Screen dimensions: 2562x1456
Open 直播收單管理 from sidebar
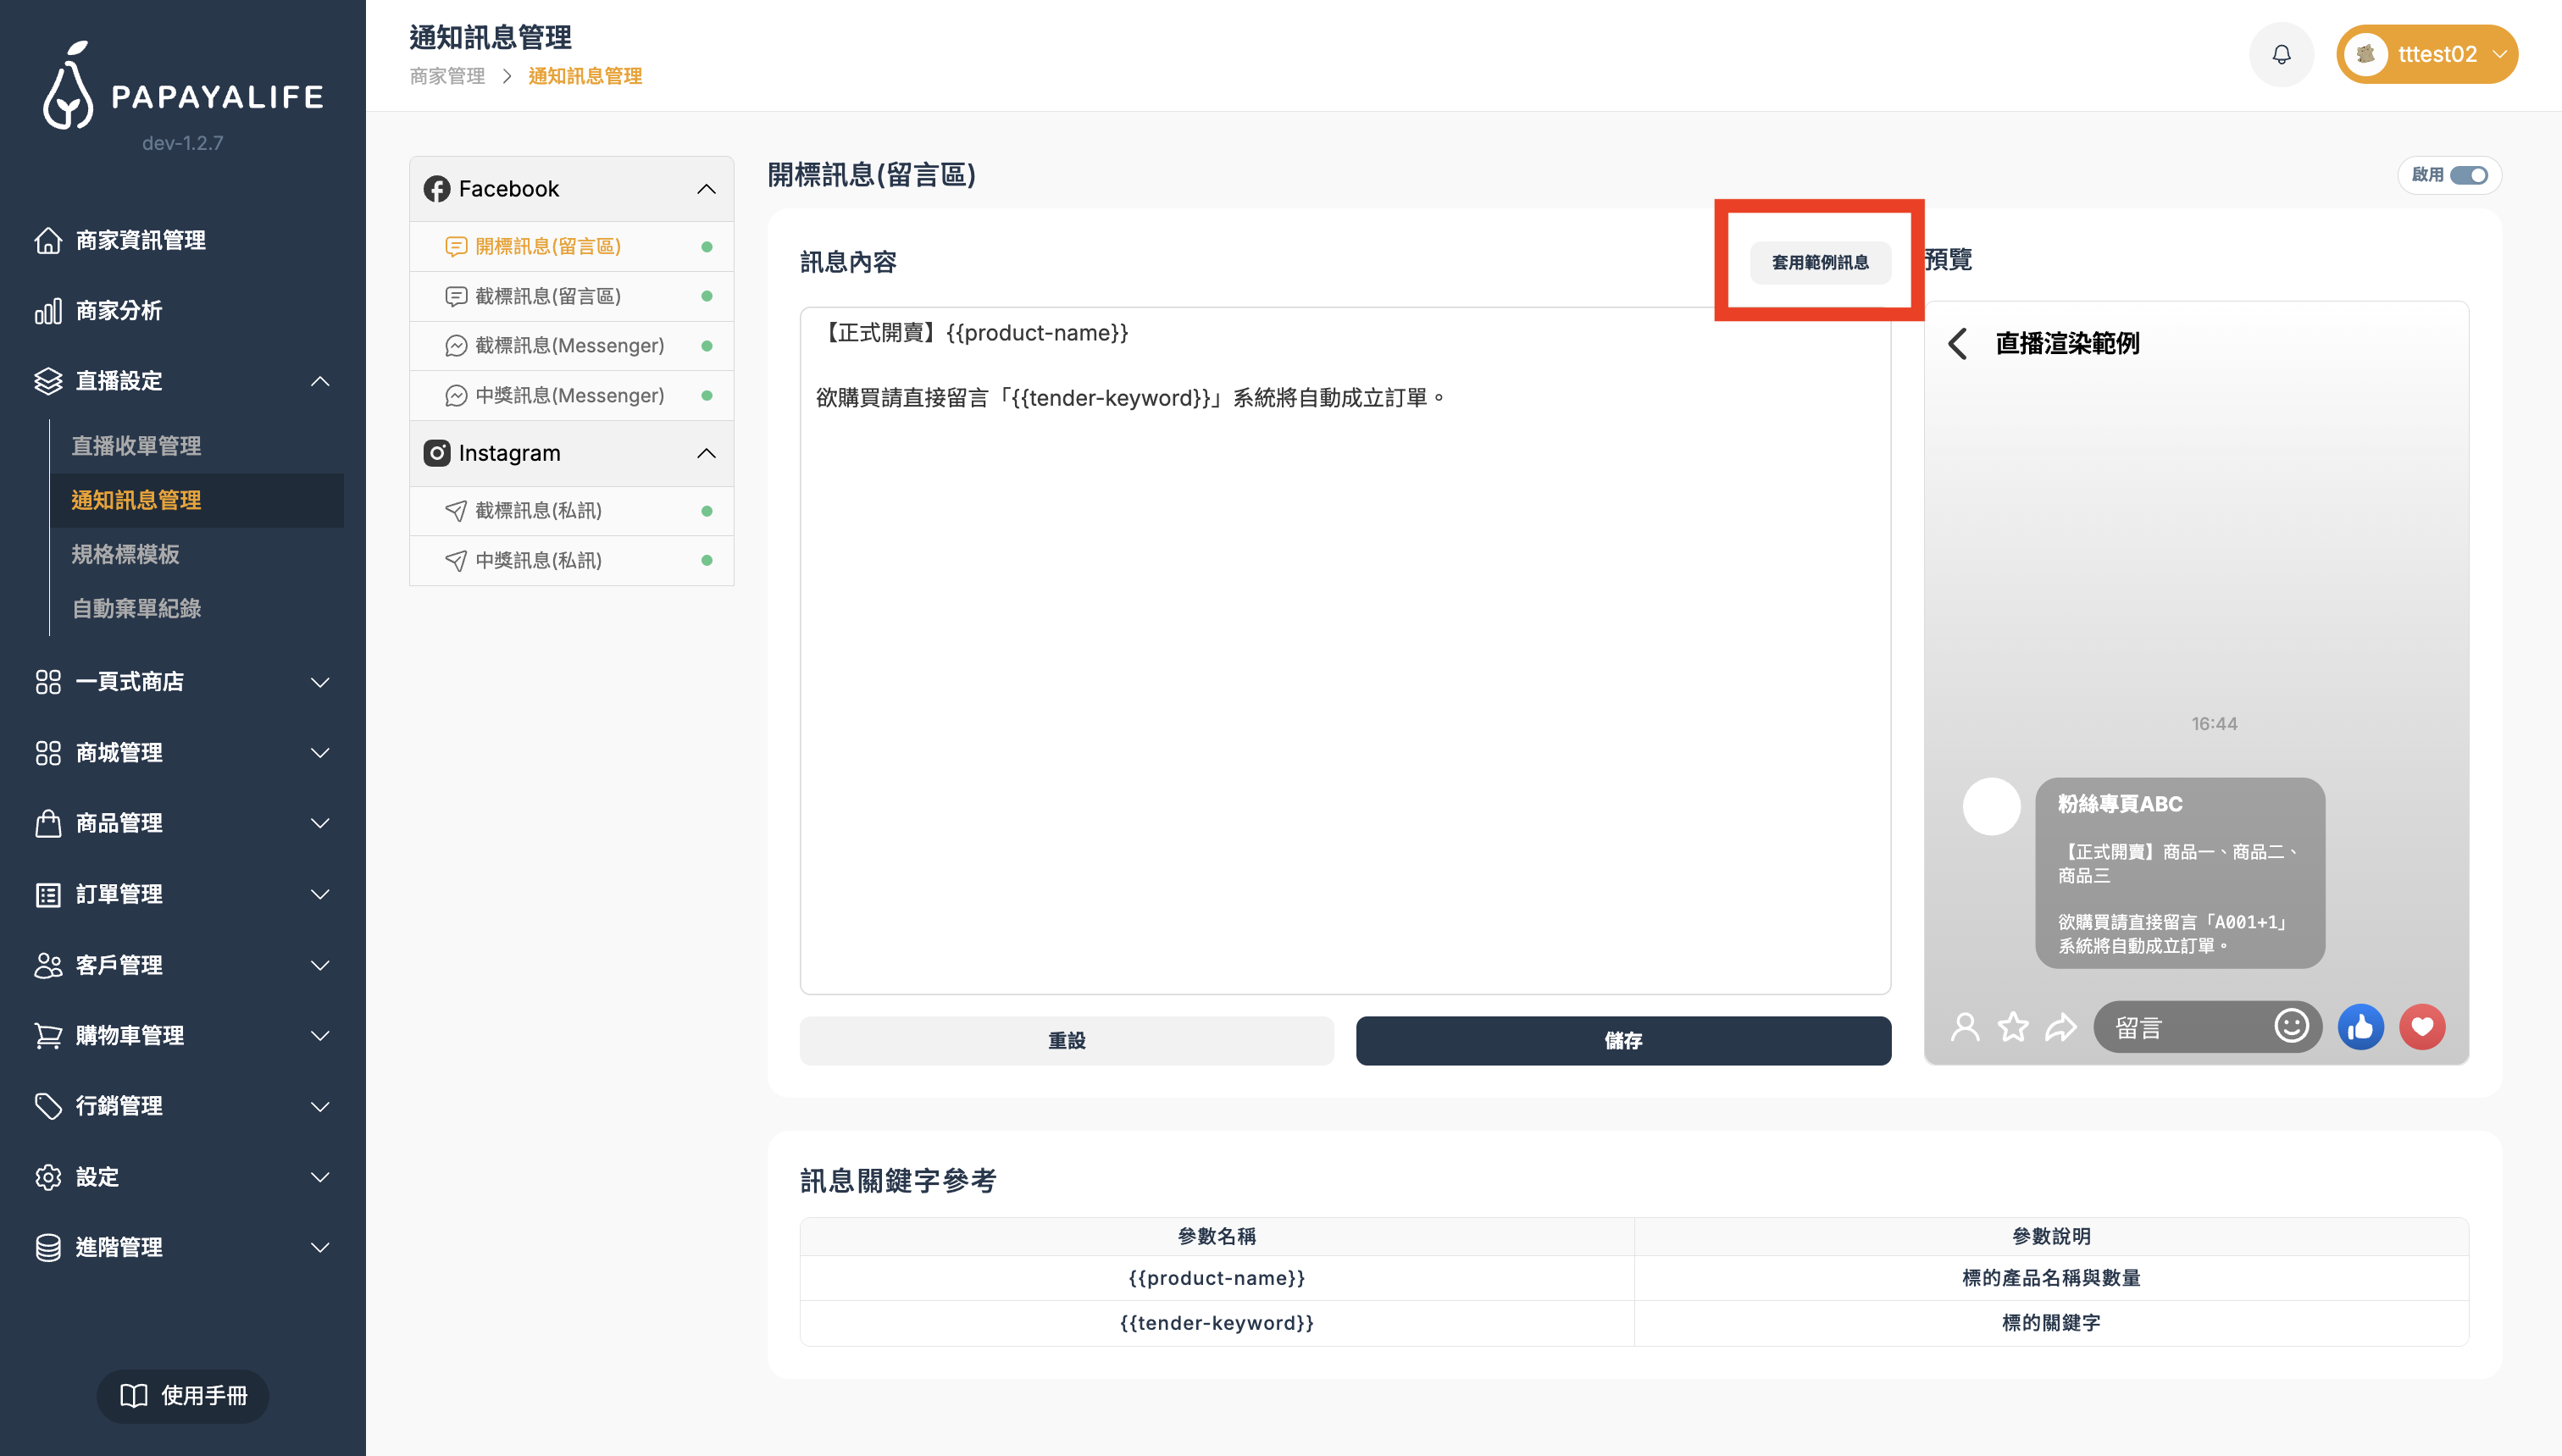click(136, 446)
